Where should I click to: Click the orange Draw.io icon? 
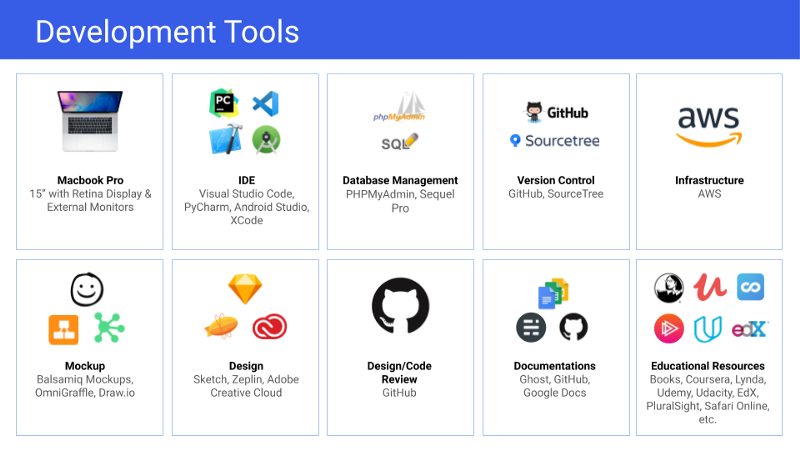pos(63,330)
